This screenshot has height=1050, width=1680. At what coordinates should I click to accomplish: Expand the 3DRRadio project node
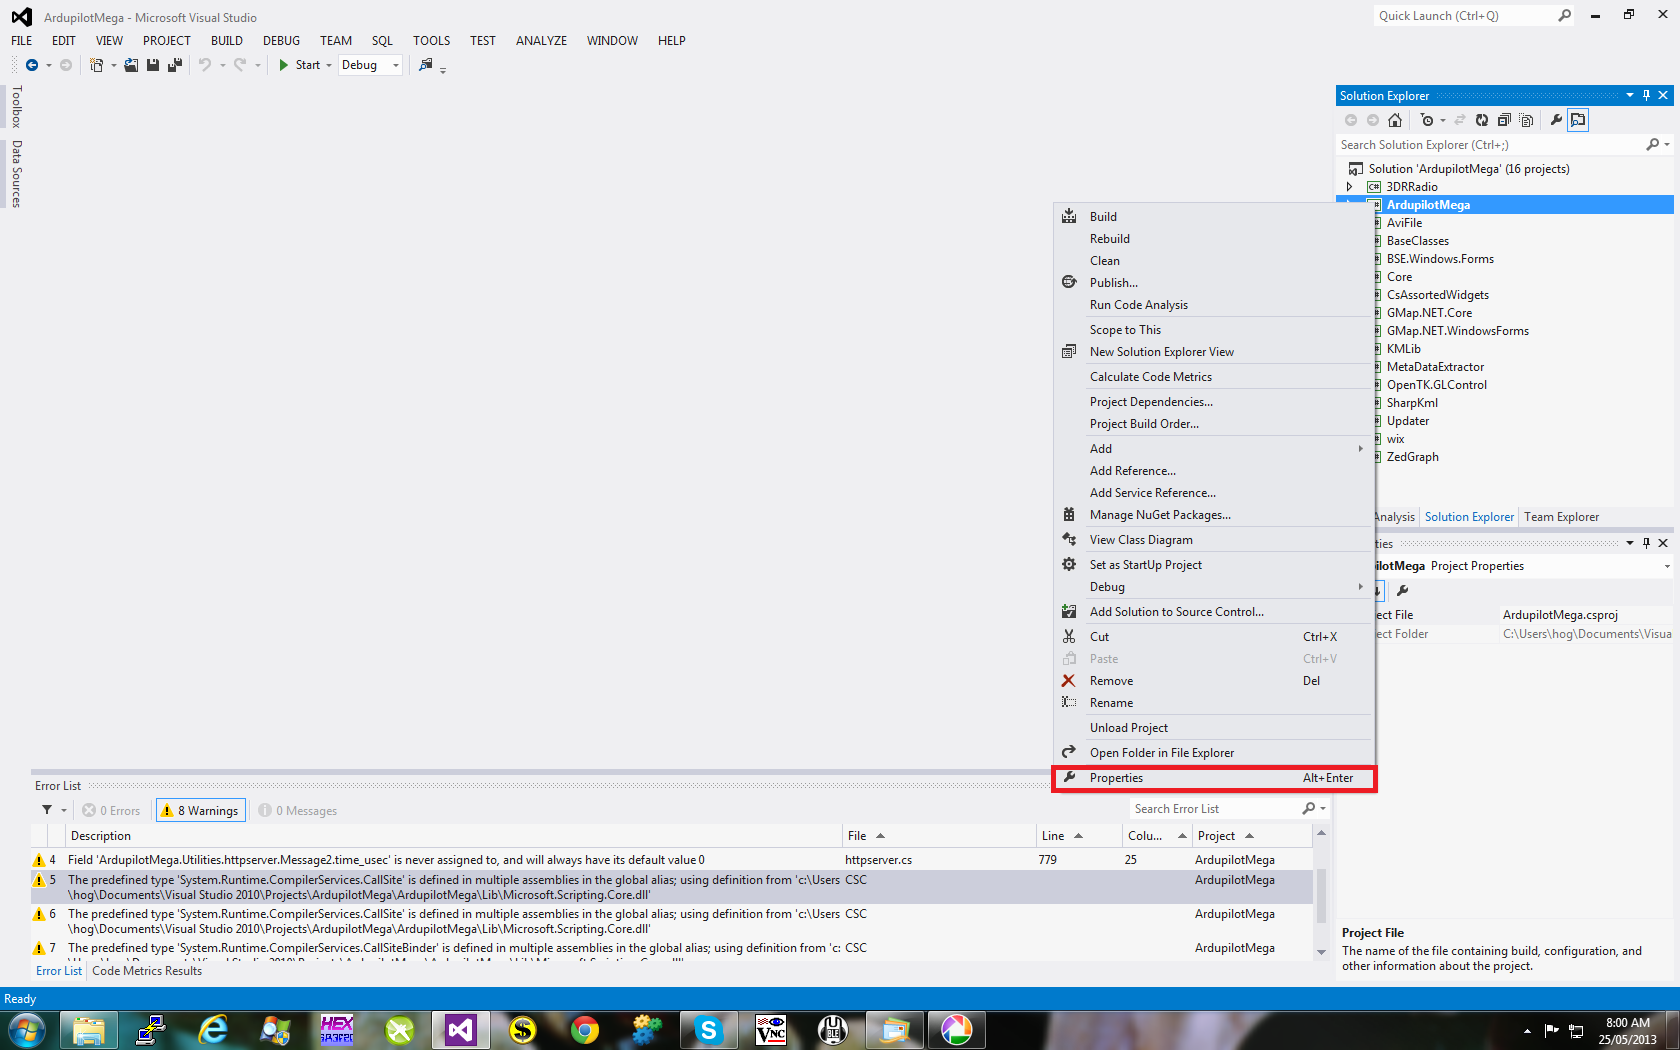1350,187
